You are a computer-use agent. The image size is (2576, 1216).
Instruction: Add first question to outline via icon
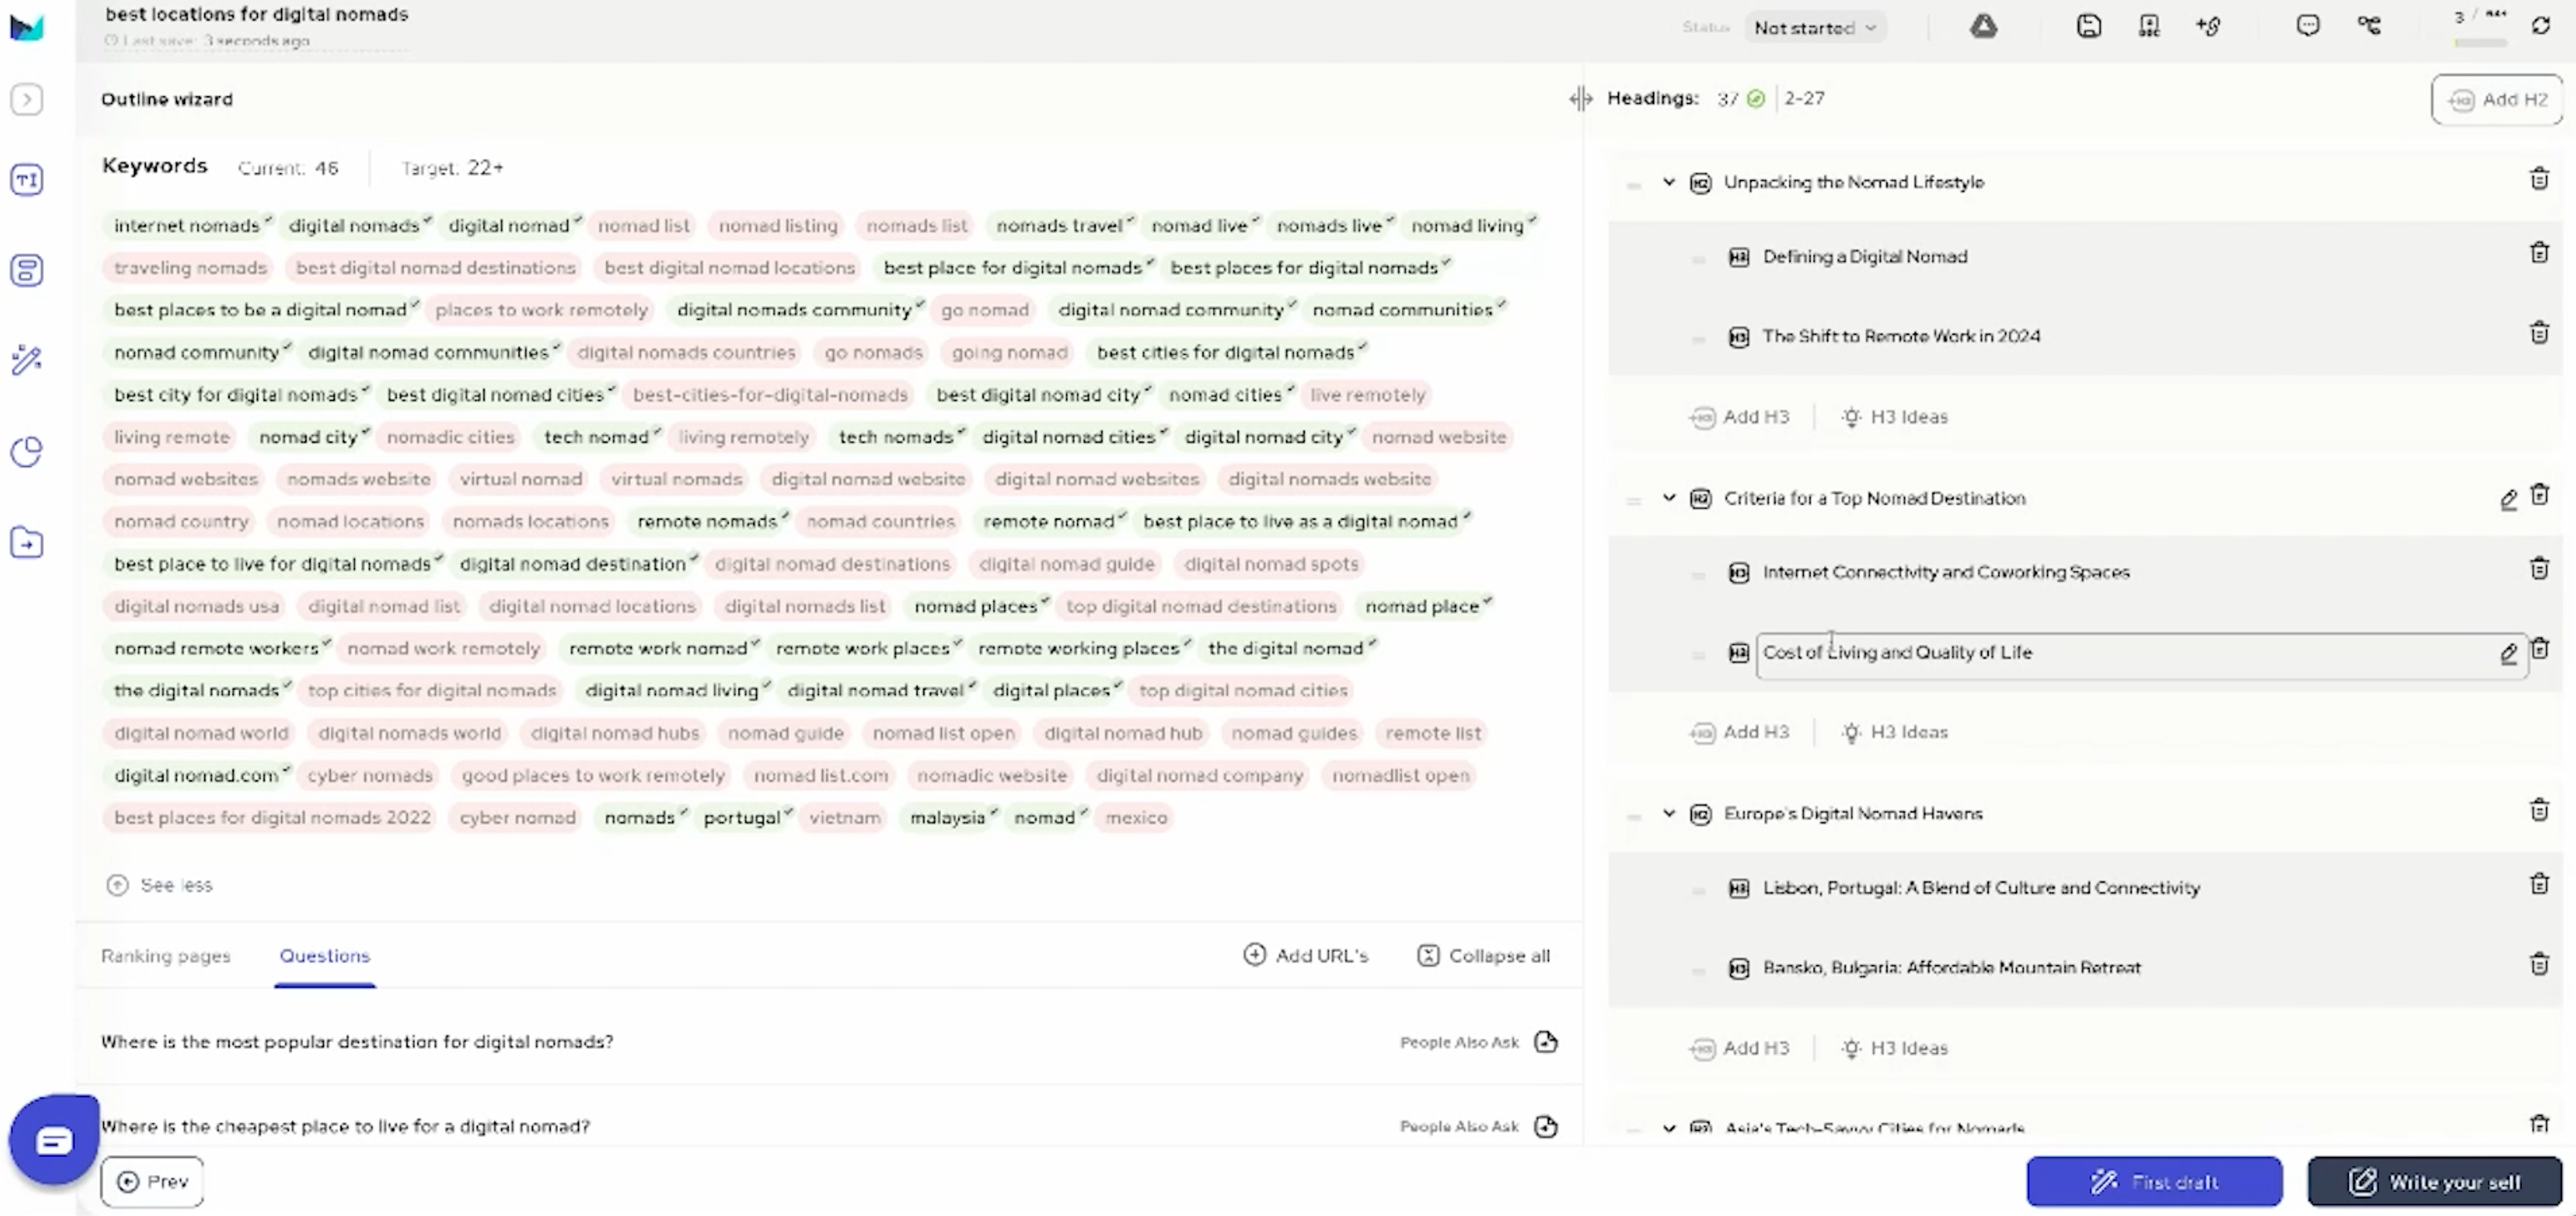1546,1042
